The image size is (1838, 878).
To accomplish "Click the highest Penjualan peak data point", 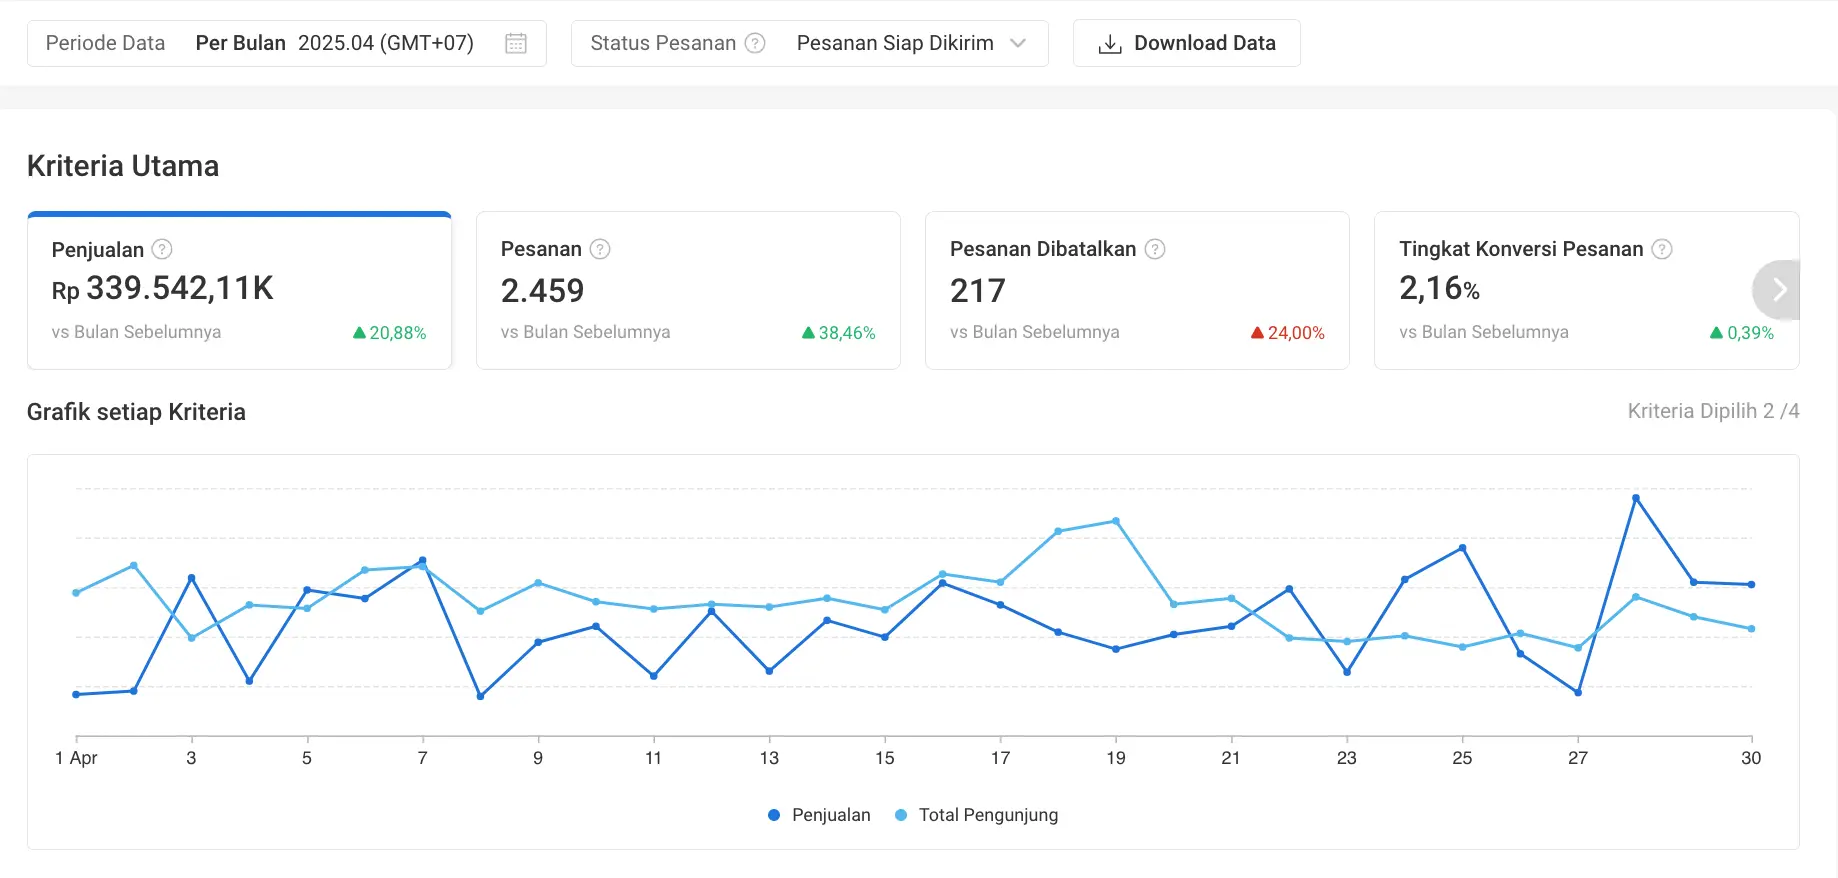I will 1636,498.
